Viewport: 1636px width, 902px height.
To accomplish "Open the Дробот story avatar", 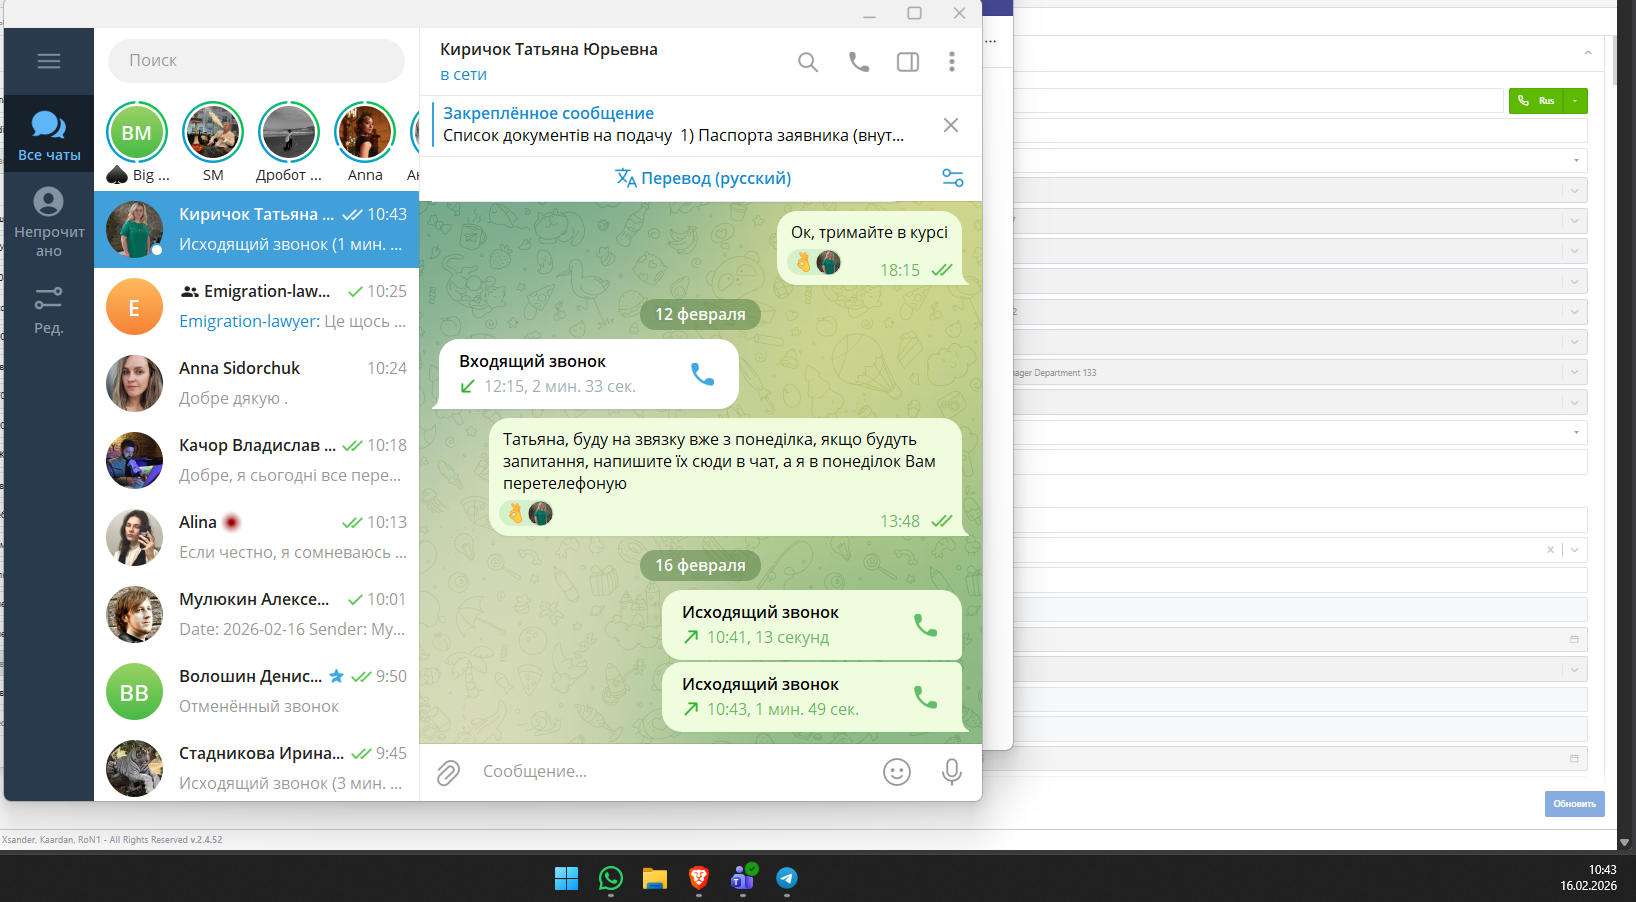I will click(289, 133).
